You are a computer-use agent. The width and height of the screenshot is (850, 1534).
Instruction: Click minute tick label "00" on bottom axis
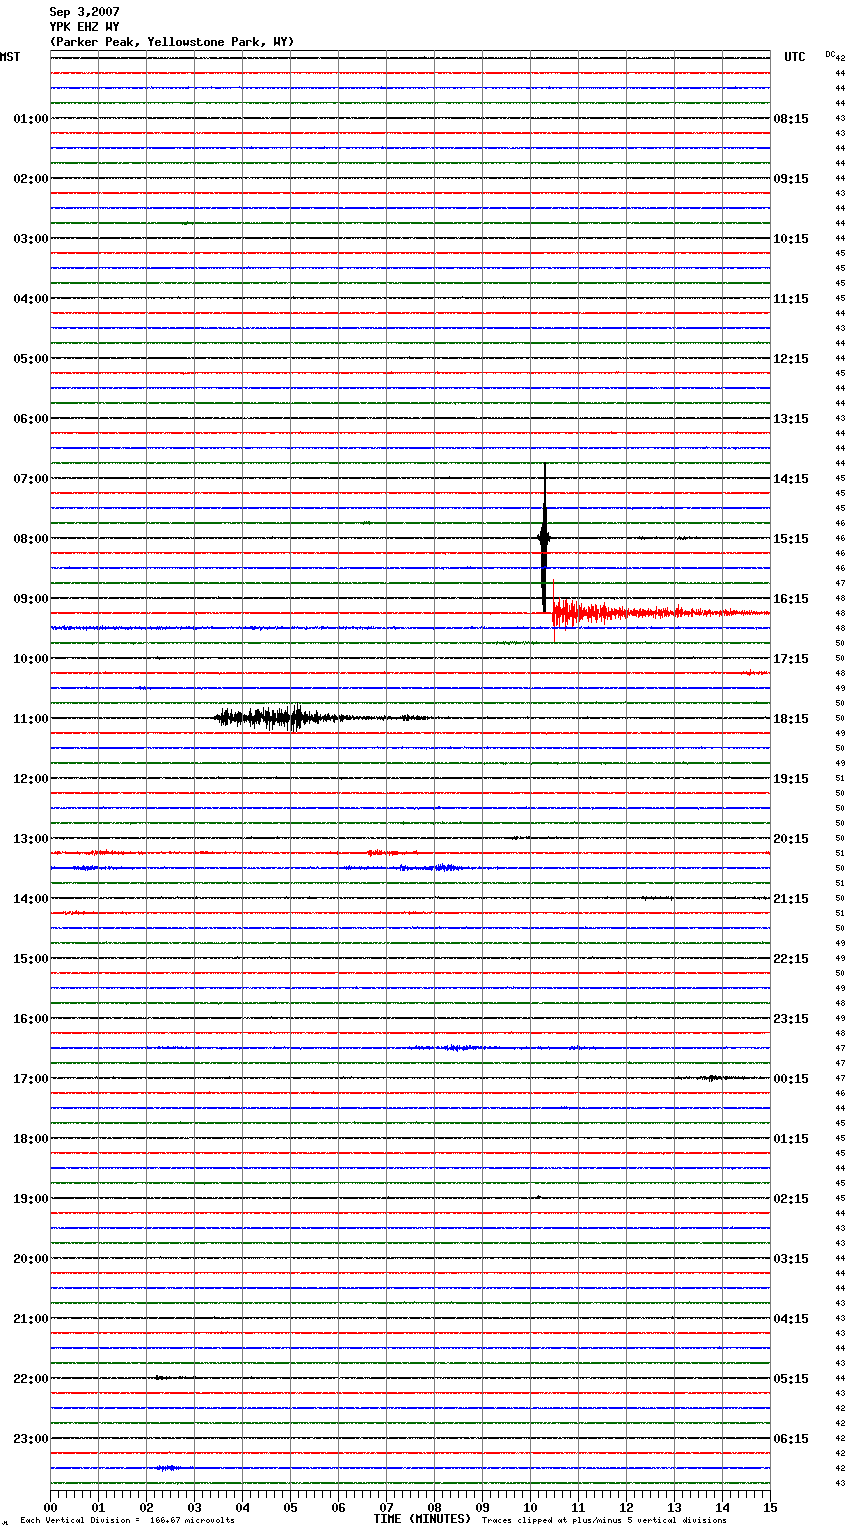pyautogui.click(x=50, y=1507)
